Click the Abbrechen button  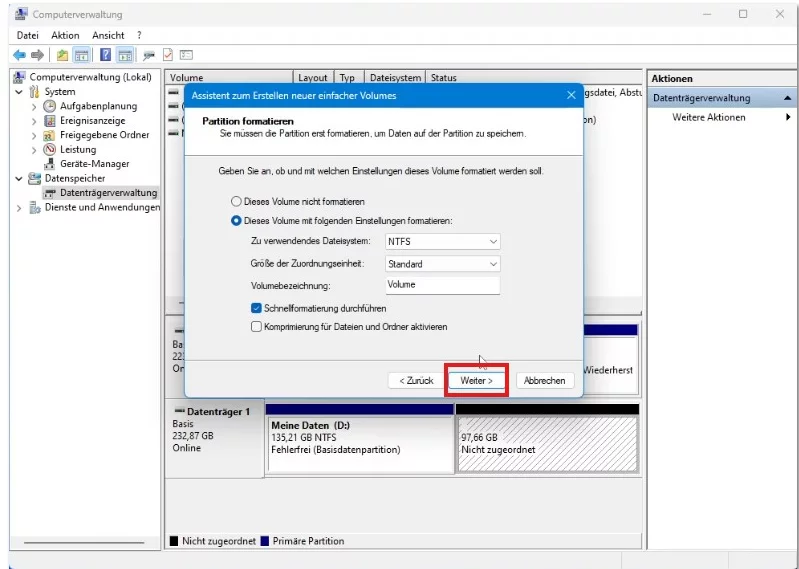(544, 381)
